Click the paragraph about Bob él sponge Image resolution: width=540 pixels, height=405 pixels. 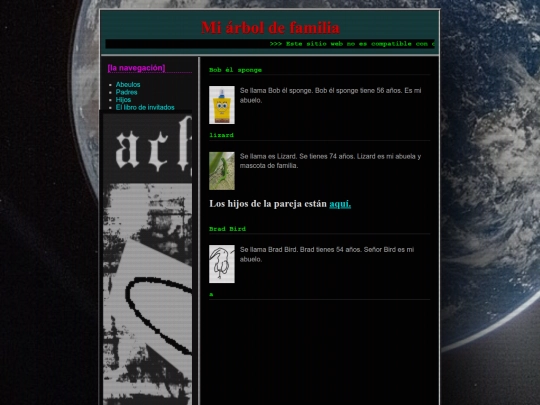click(330, 95)
